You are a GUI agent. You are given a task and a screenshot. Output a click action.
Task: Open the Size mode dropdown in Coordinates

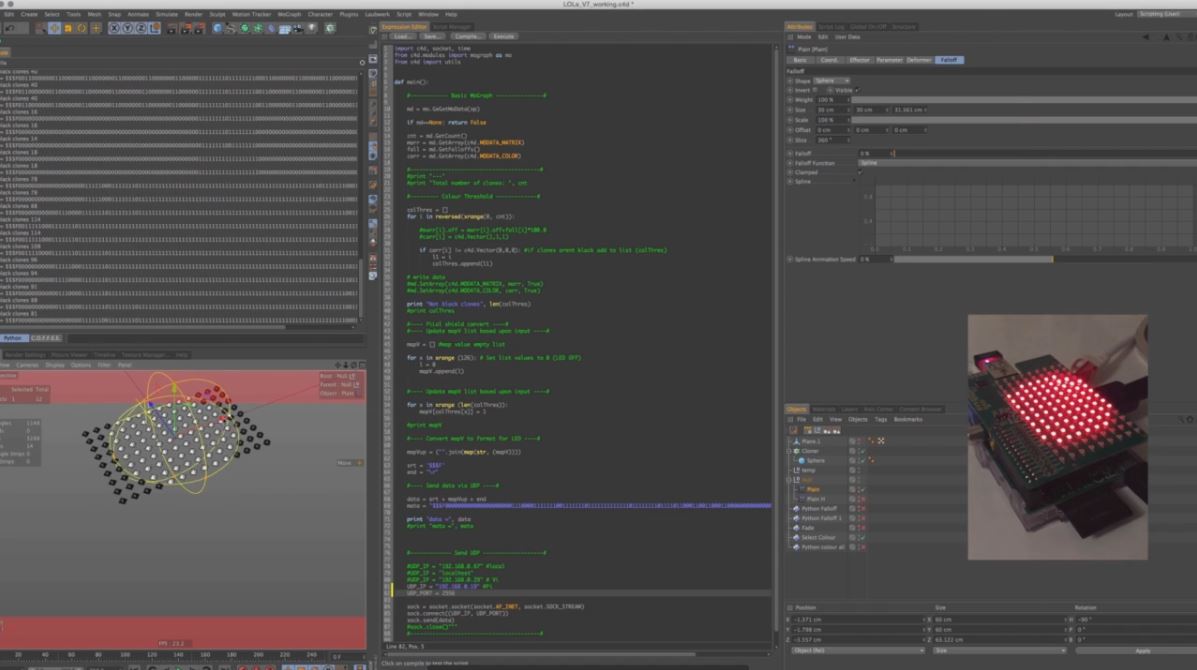point(999,651)
